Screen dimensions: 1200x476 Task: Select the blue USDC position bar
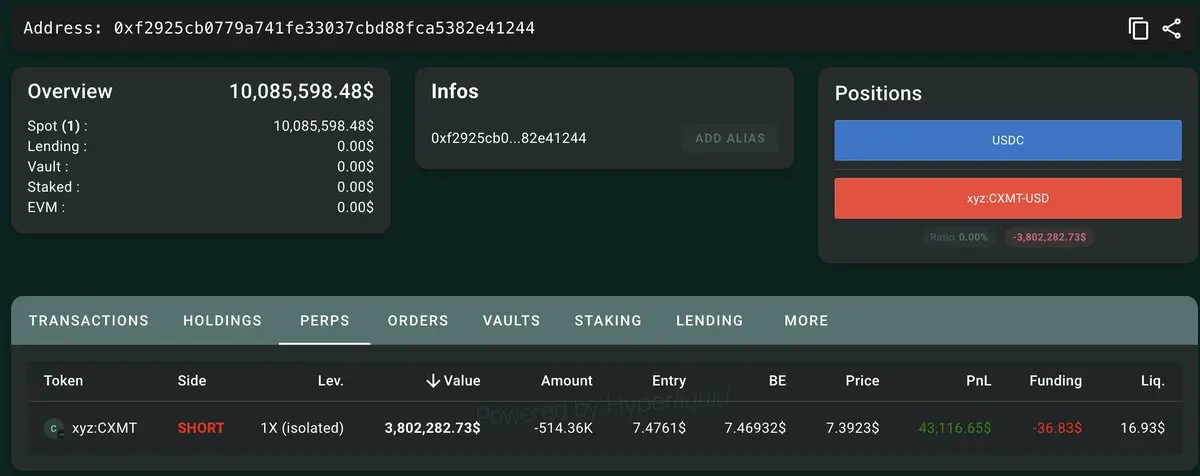click(x=1008, y=141)
